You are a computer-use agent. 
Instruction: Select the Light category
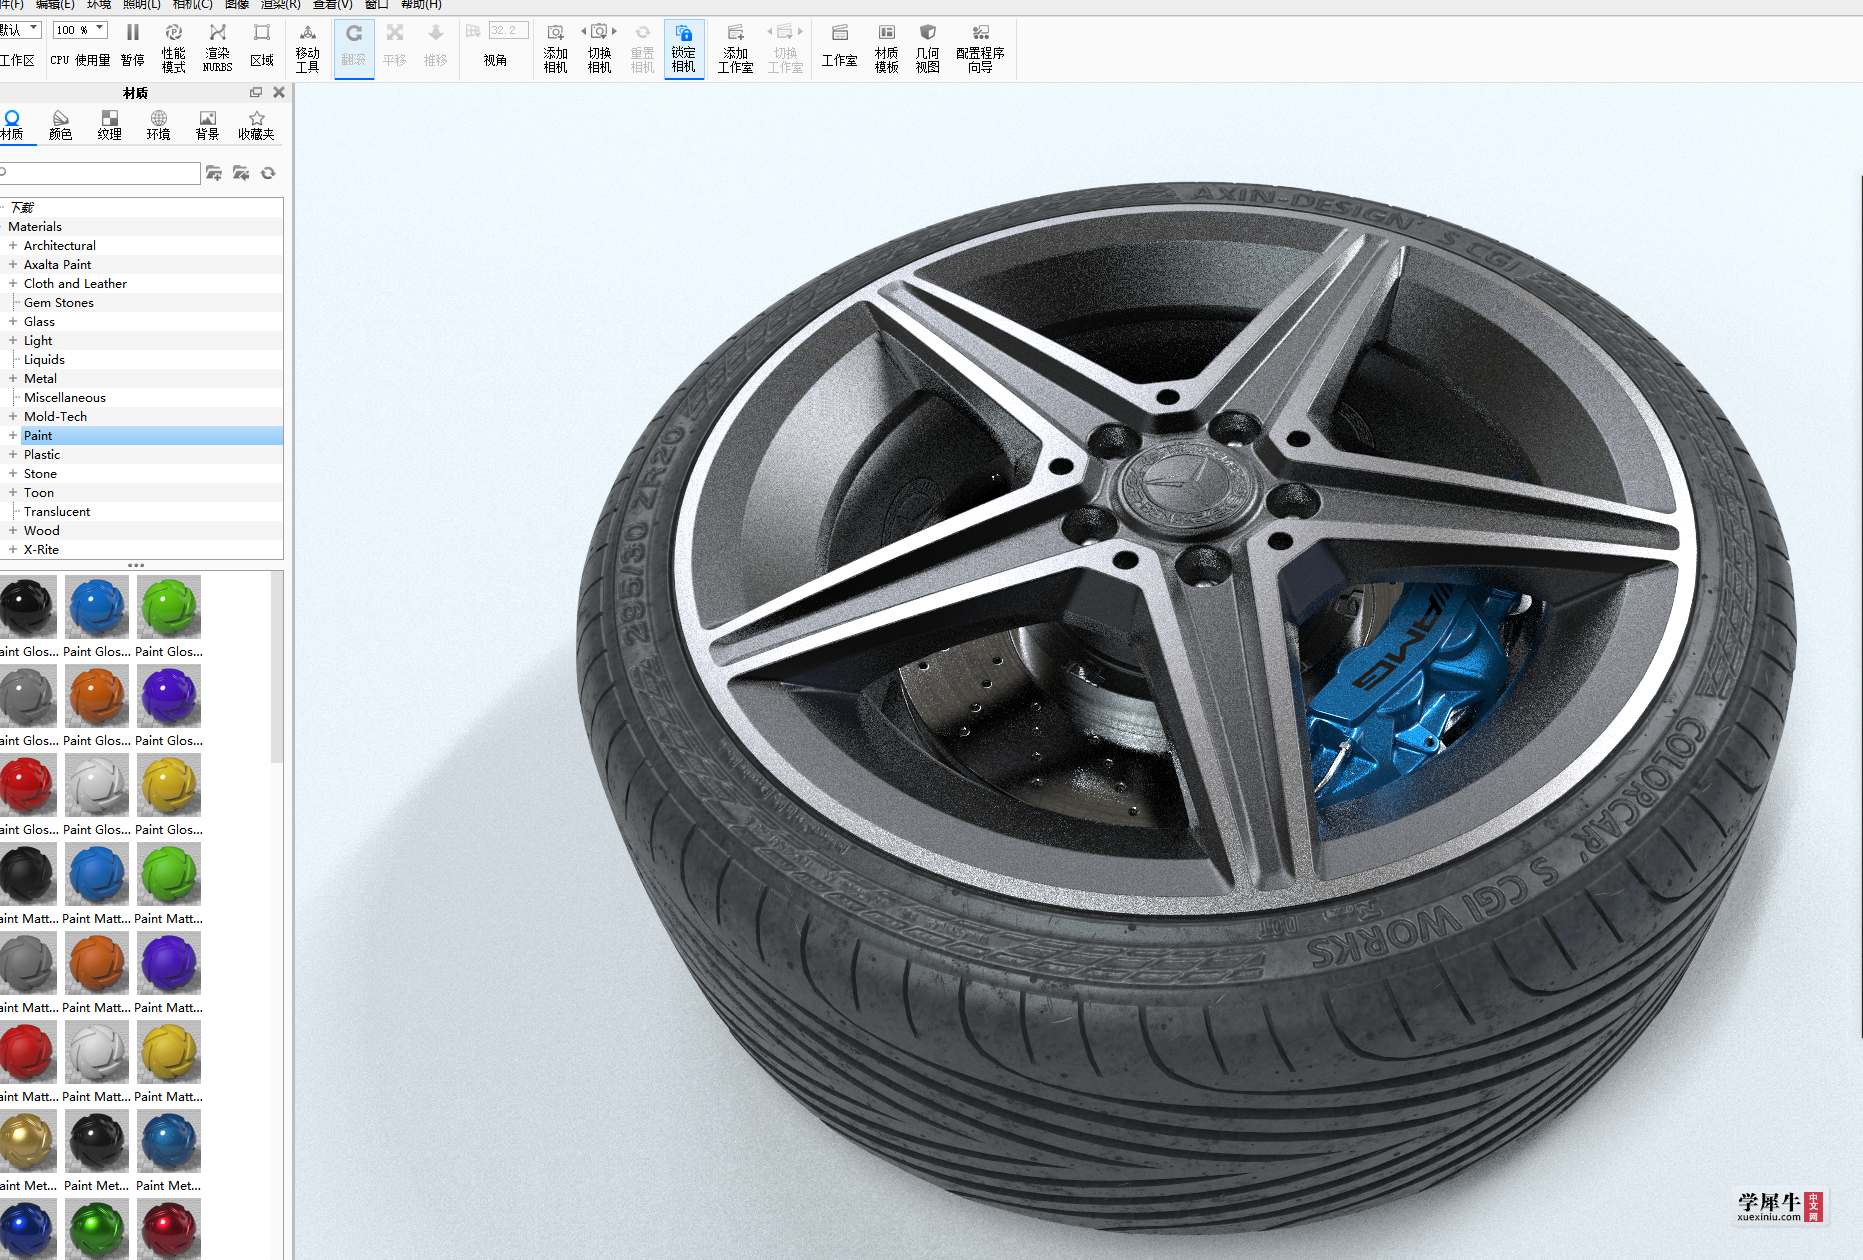click(x=38, y=340)
